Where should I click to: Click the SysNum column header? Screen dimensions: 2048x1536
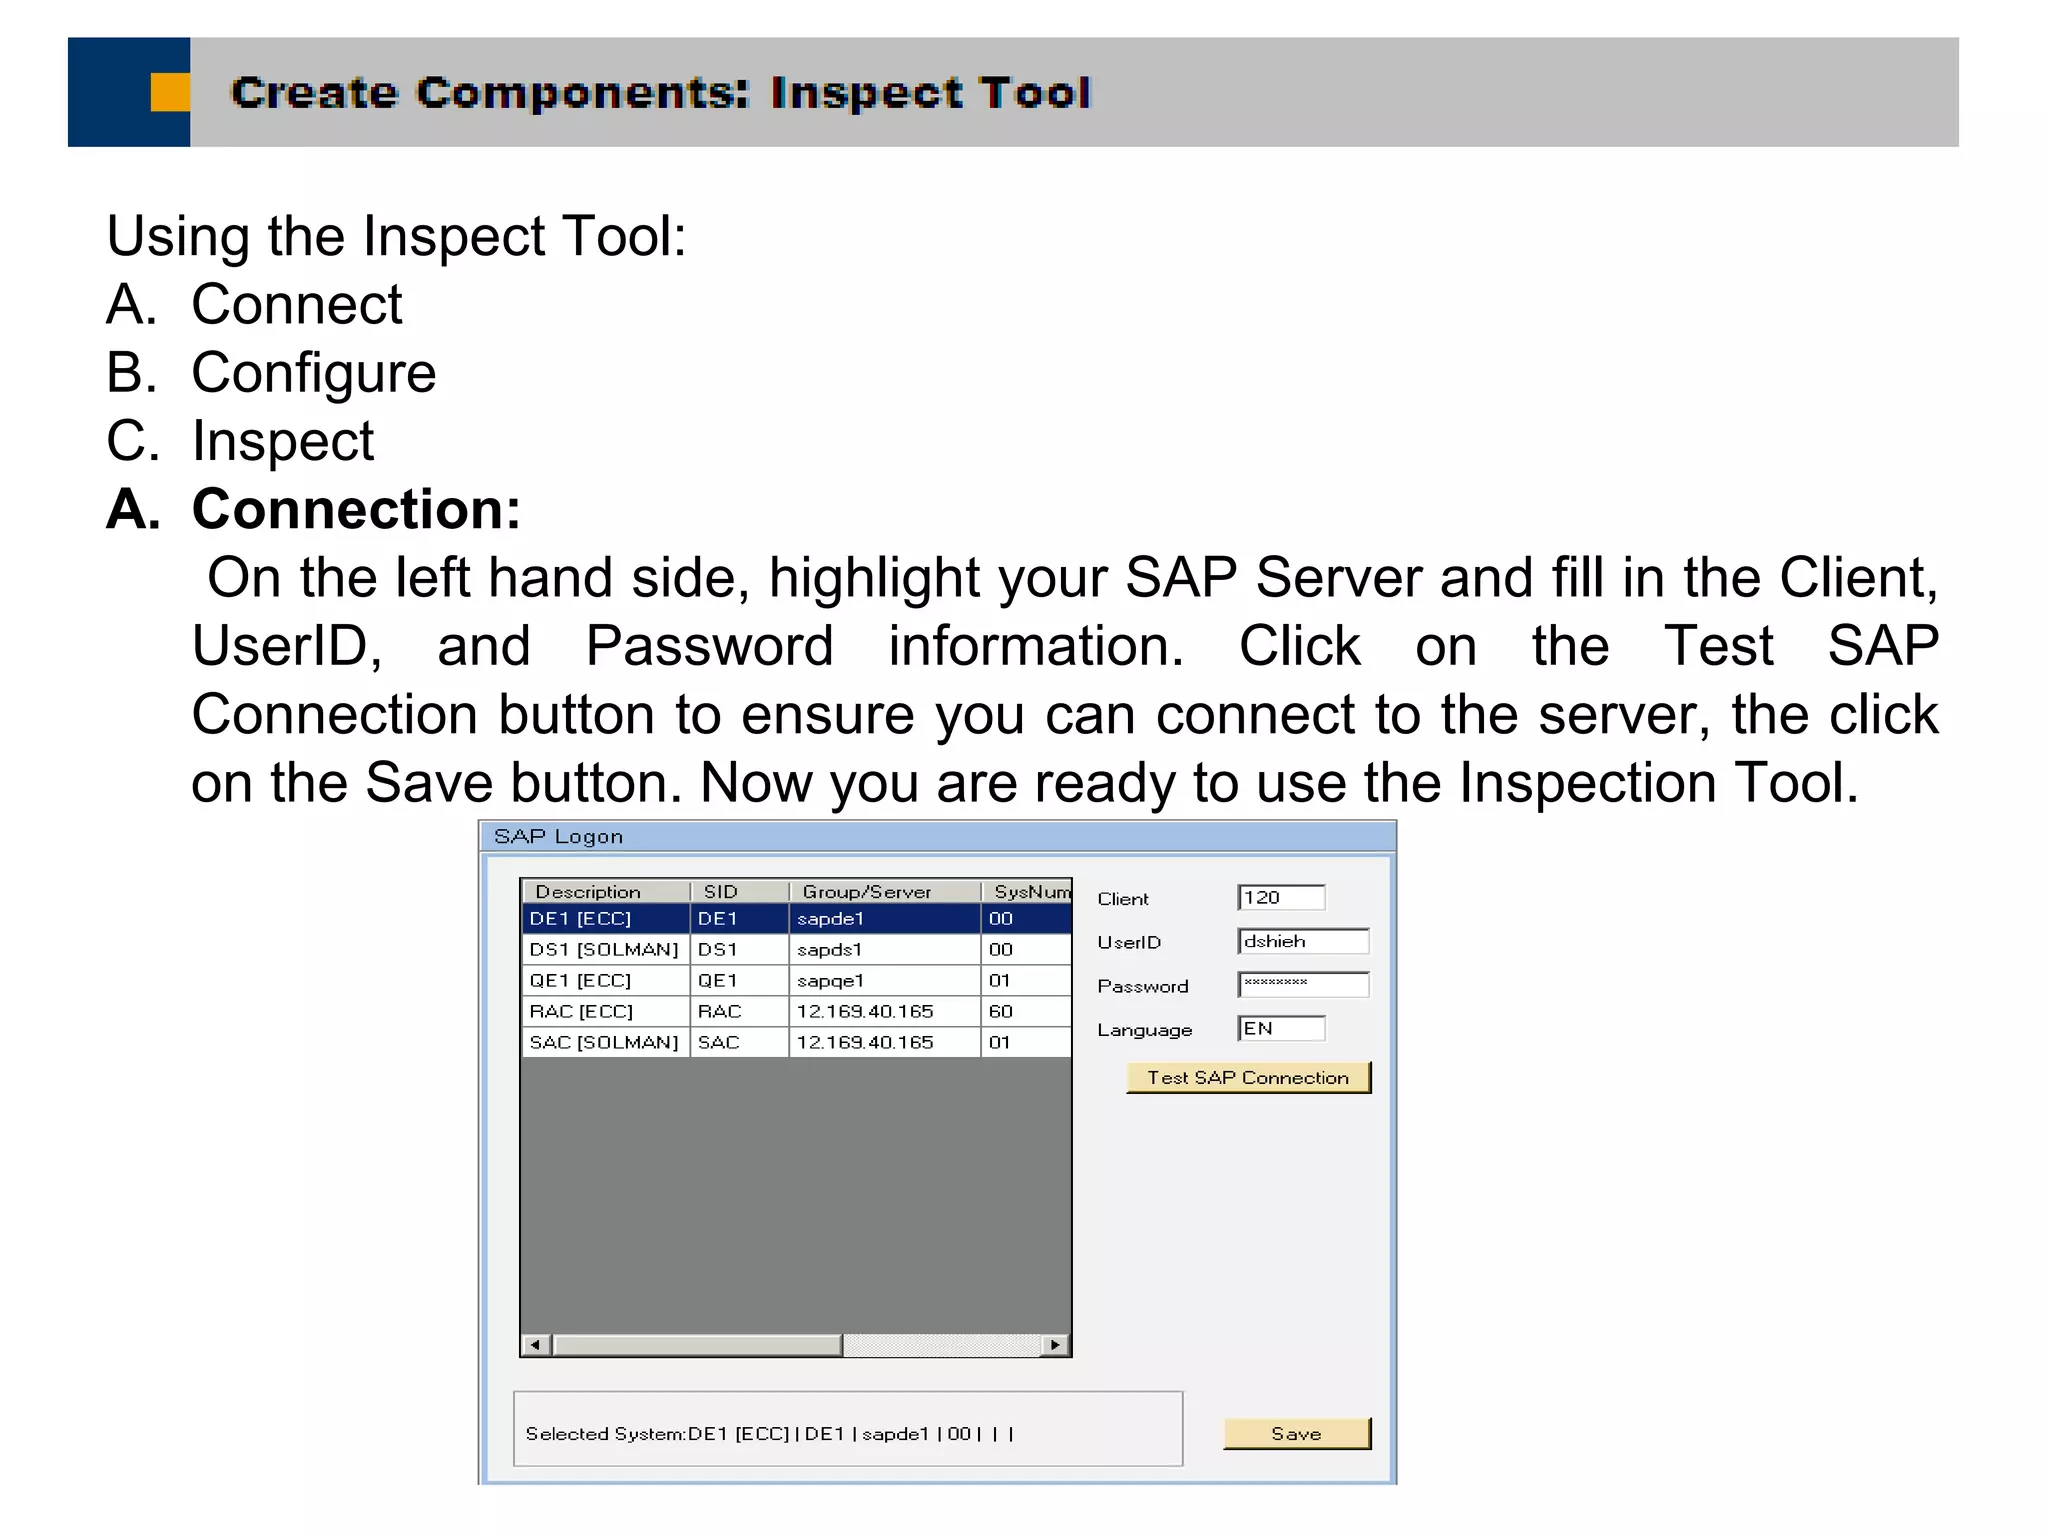coord(1027,891)
